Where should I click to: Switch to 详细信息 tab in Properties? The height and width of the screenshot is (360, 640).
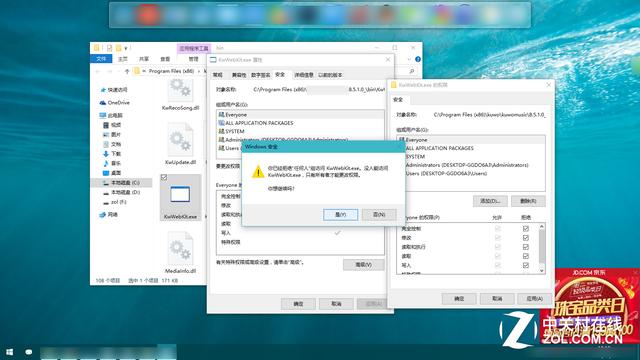point(304,75)
